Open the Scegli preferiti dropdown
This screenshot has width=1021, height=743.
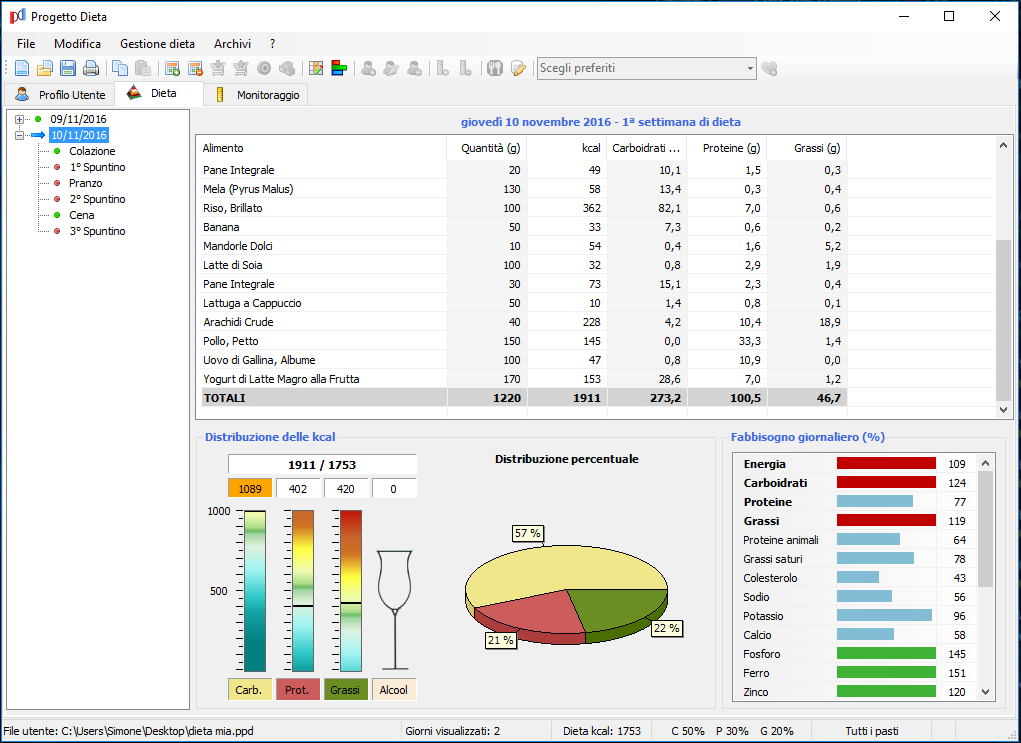tap(749, 68)
